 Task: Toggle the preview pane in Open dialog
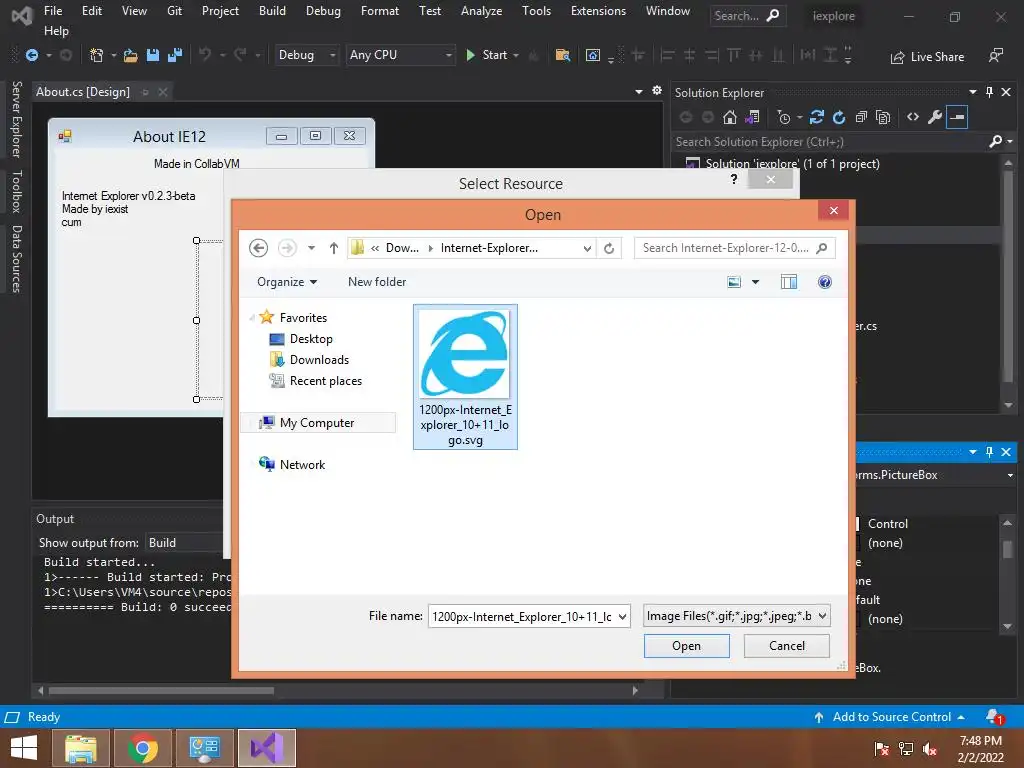(789, 282)
